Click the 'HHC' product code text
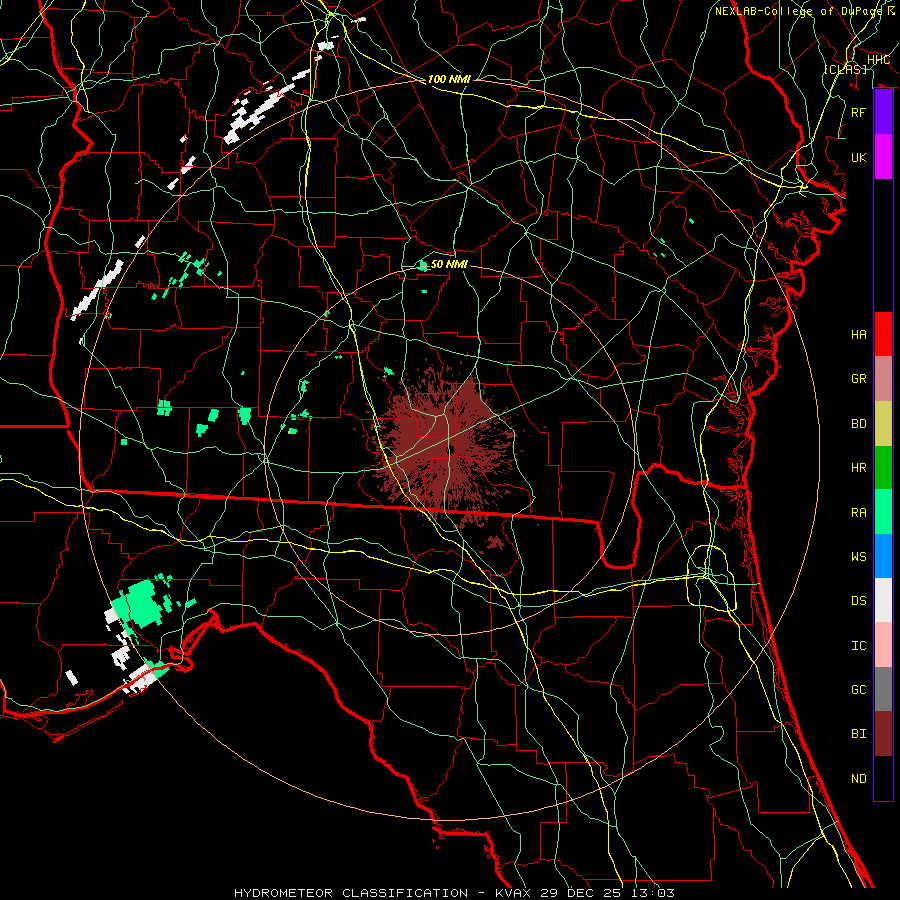The height and width of the screenshot is (900, 900). (878, 60)
